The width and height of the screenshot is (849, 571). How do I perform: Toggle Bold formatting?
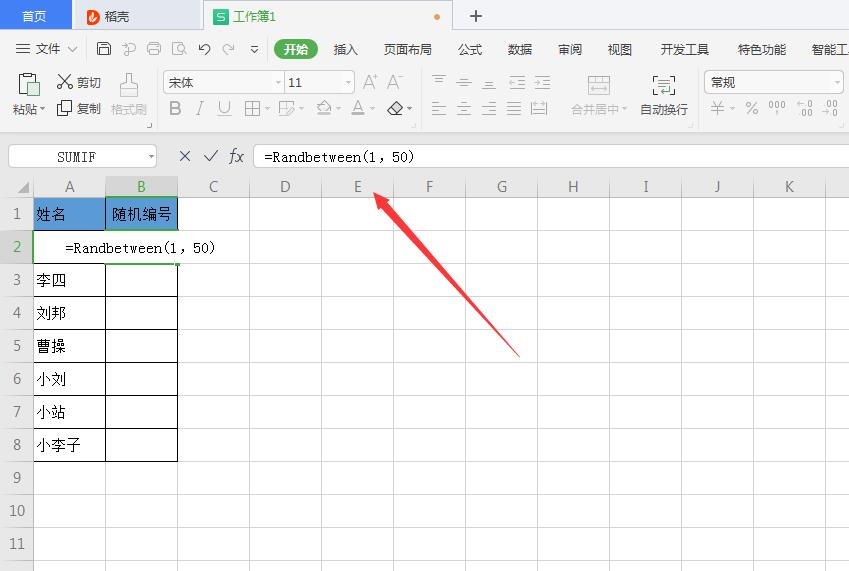175,108
